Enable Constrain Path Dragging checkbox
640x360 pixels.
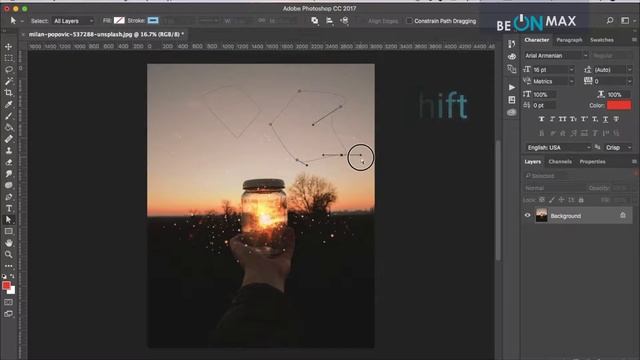pos(409,21)
